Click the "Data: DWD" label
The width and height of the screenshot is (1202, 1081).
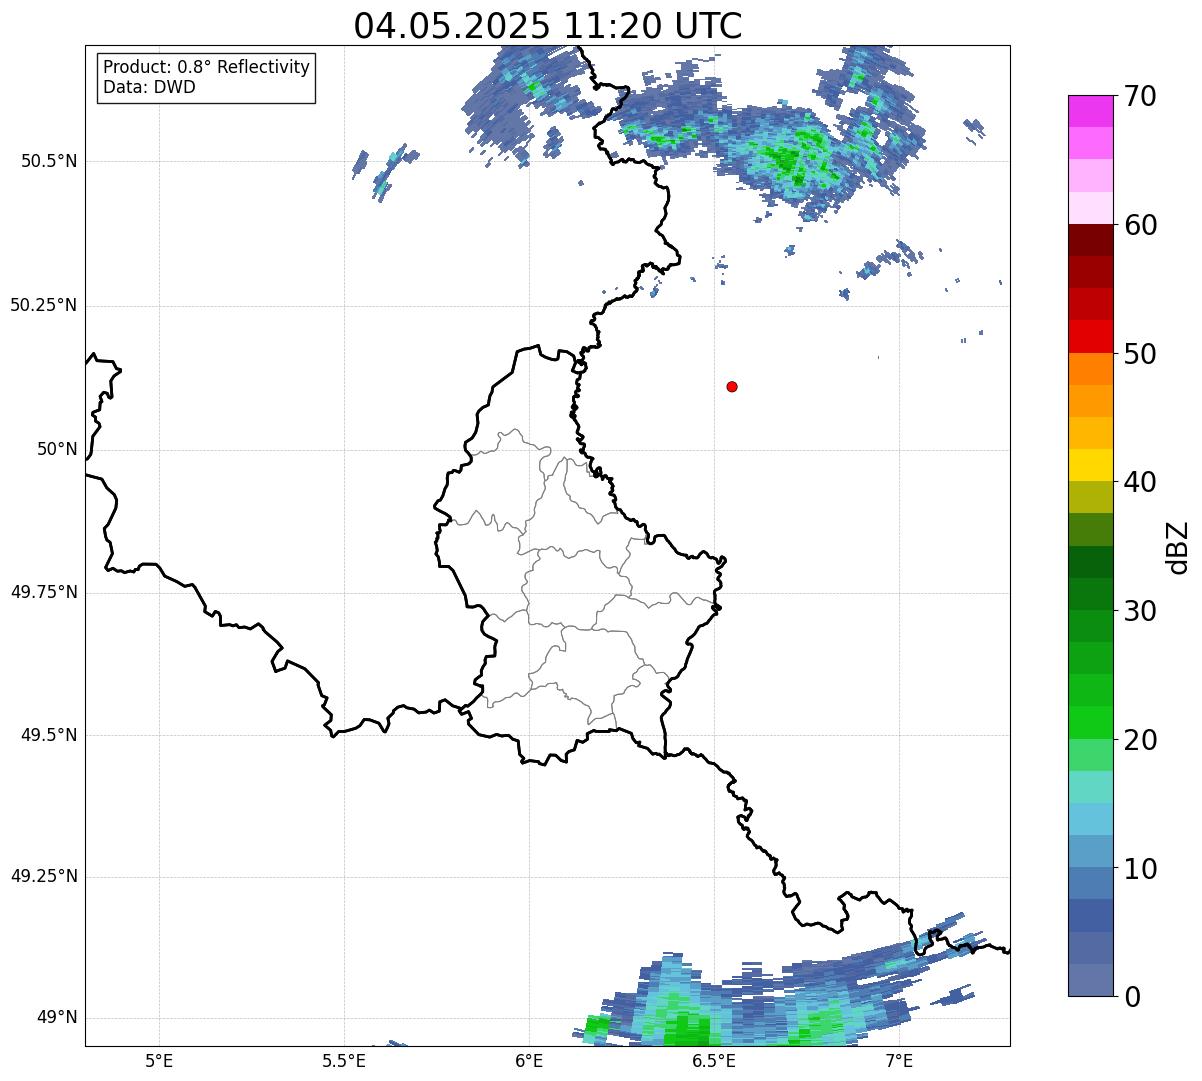[x=149, y=87]
